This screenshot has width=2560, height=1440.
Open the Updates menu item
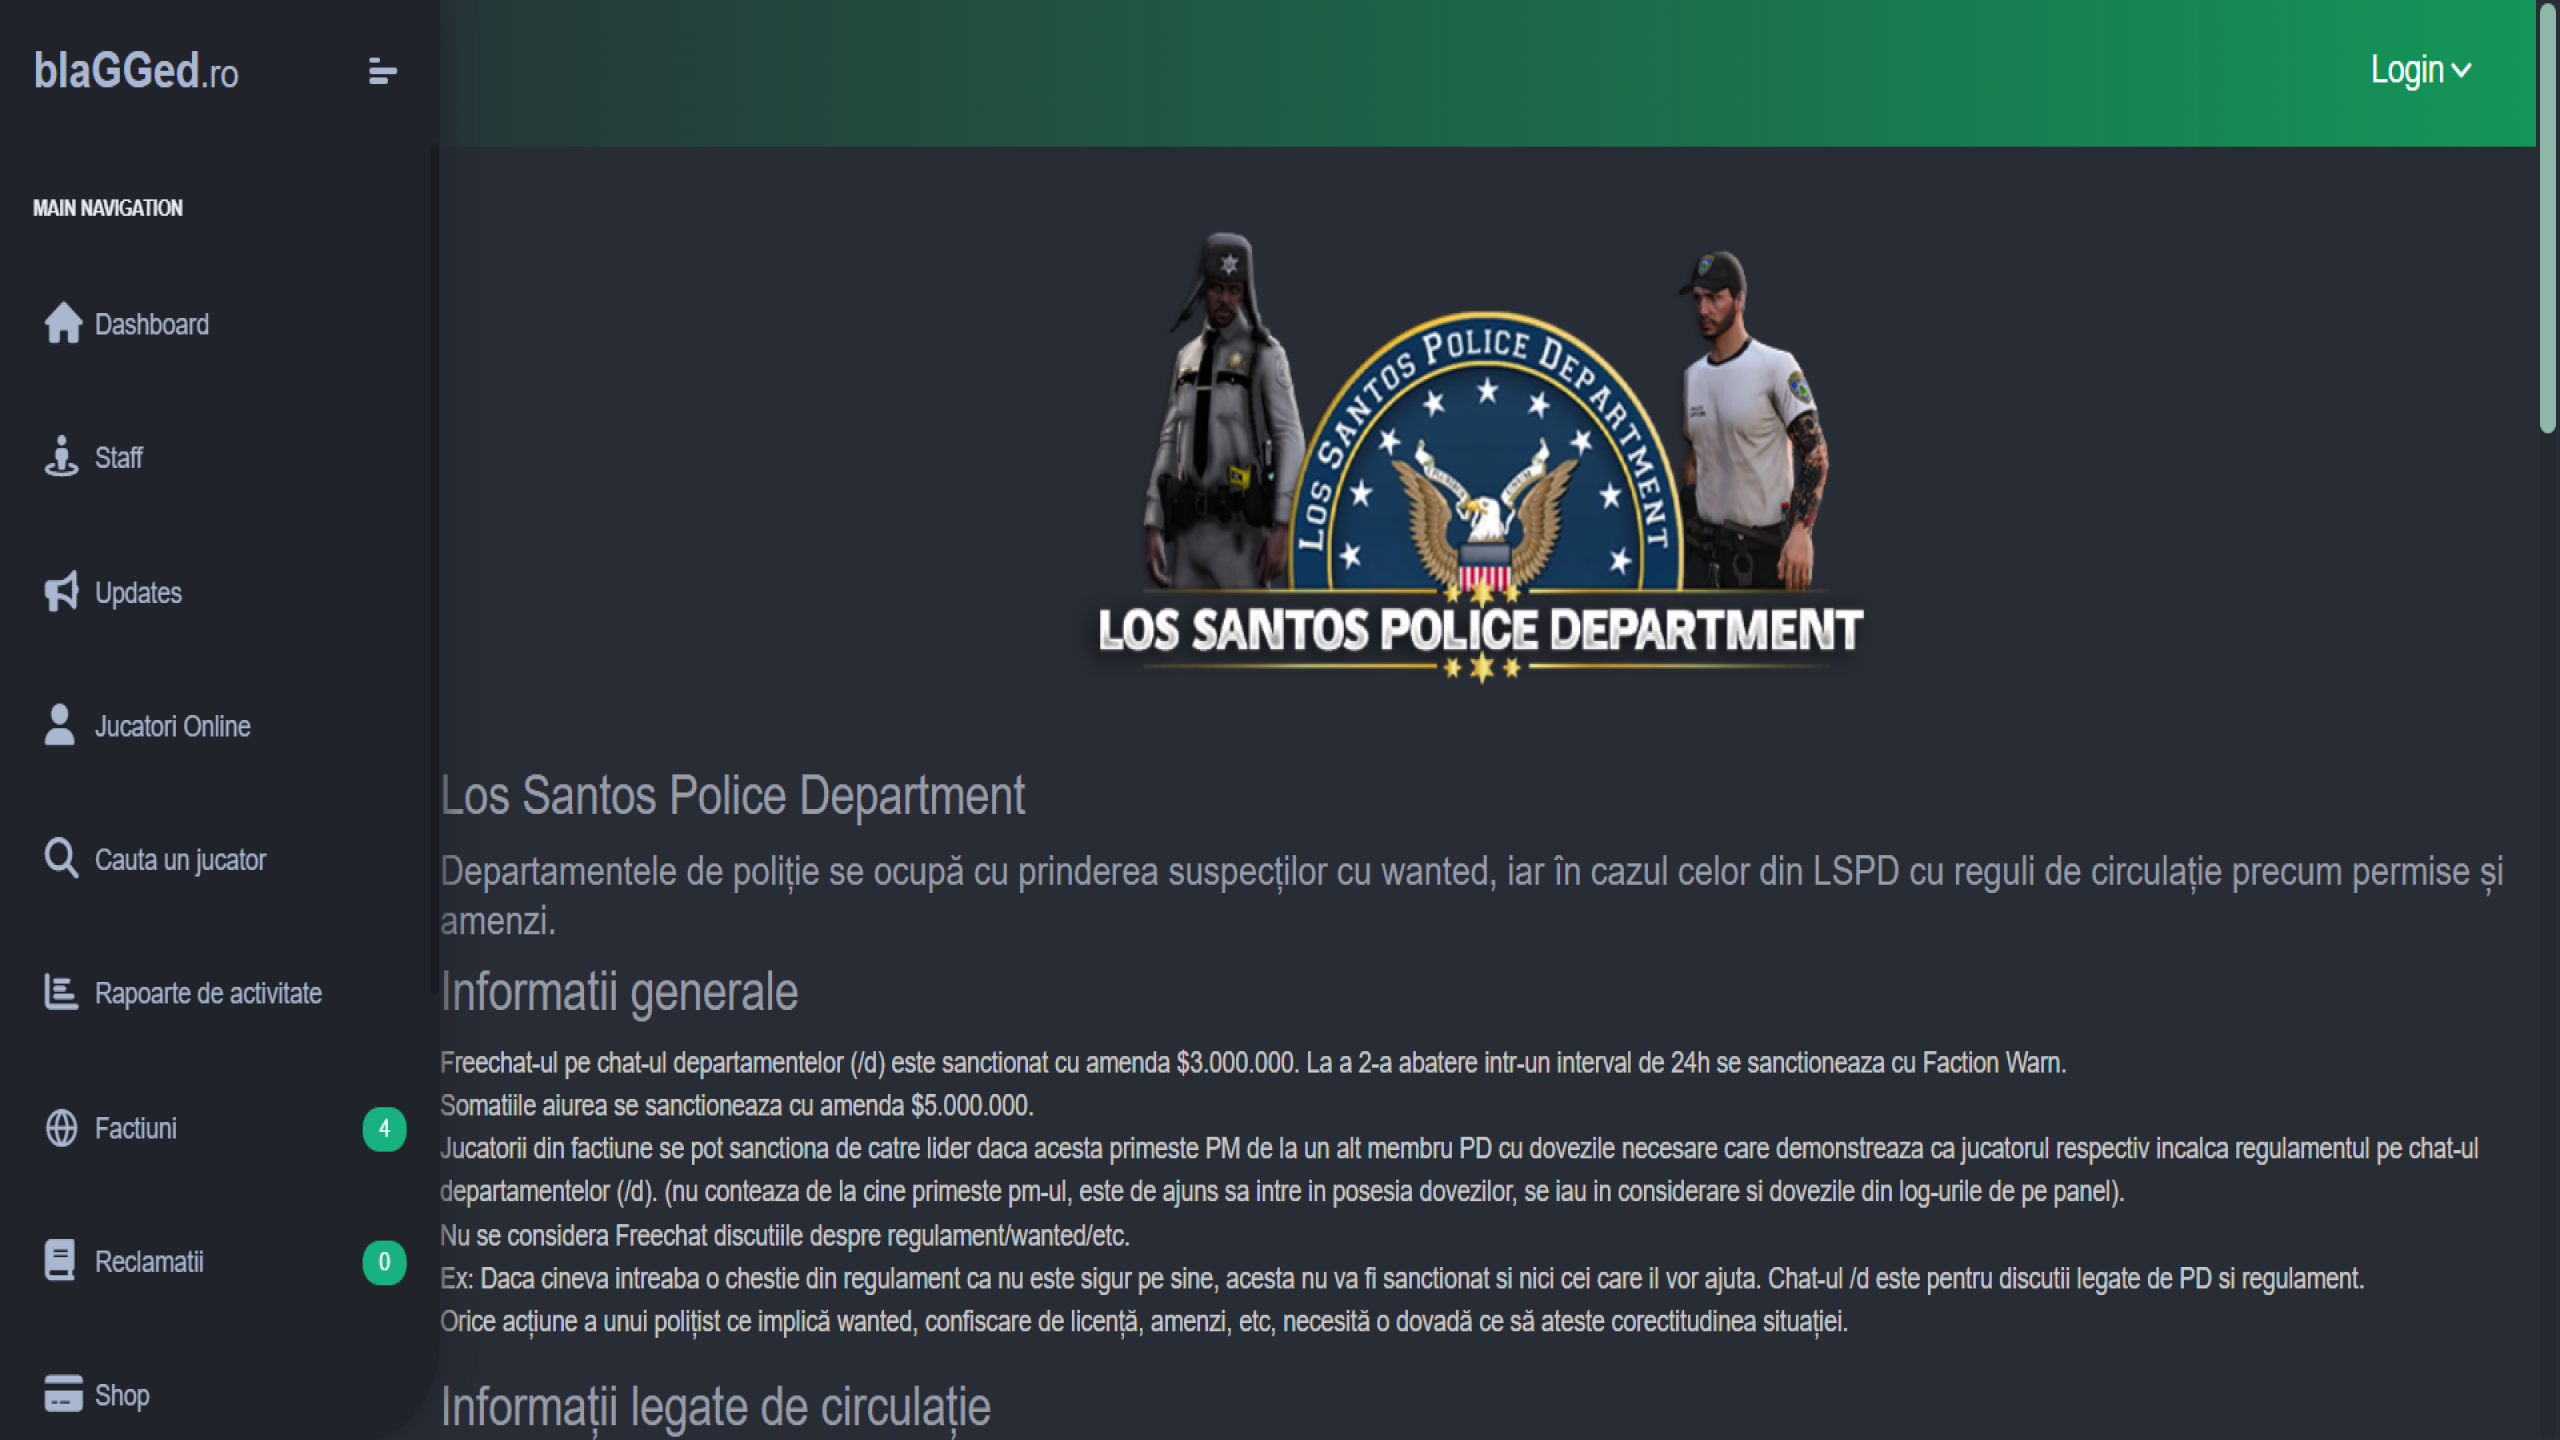click(138, 593)
